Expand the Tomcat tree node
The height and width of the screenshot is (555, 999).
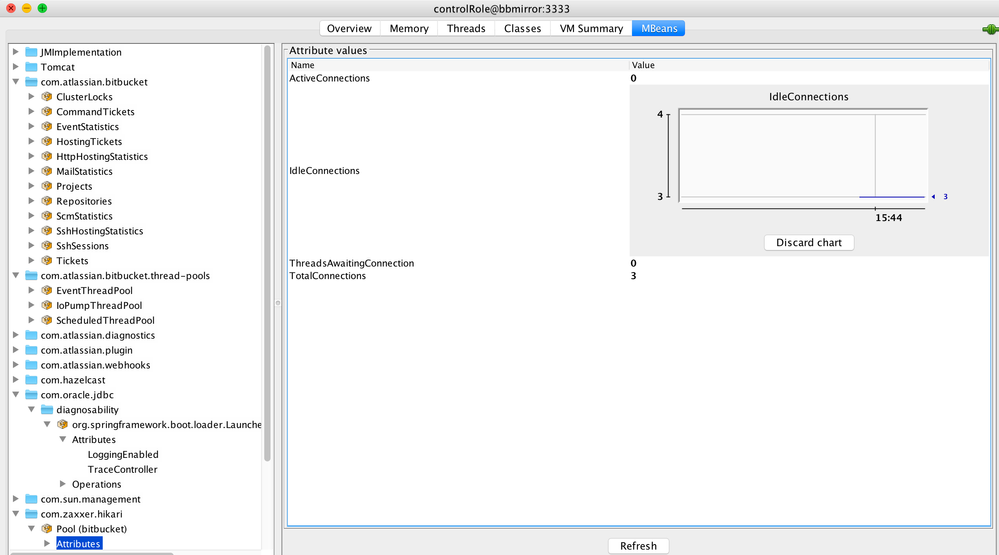[16, 67]
